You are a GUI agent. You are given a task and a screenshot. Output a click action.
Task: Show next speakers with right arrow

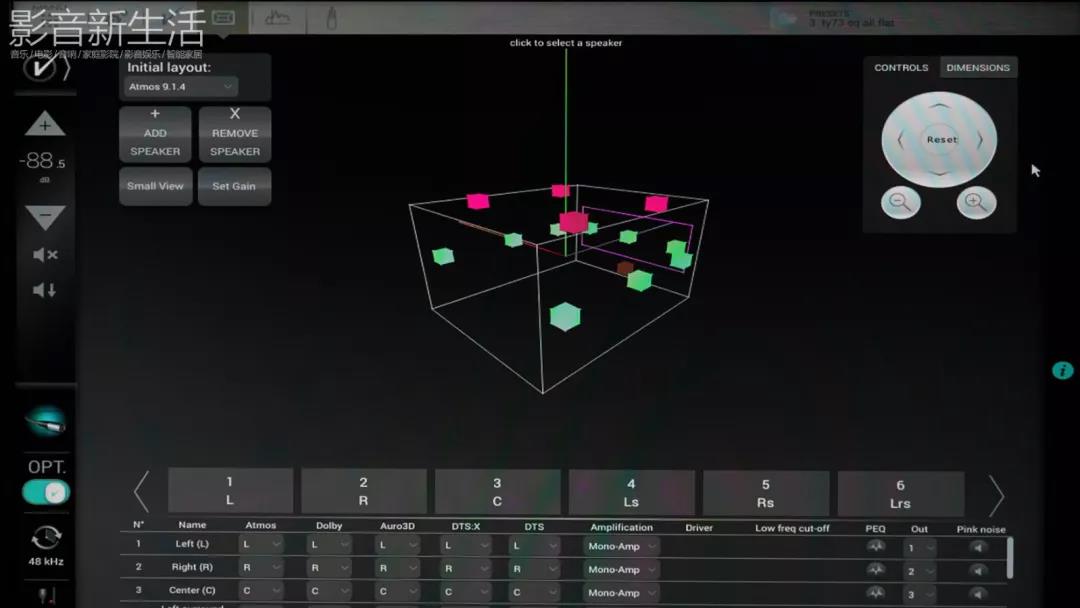click(x=997, y=495)
